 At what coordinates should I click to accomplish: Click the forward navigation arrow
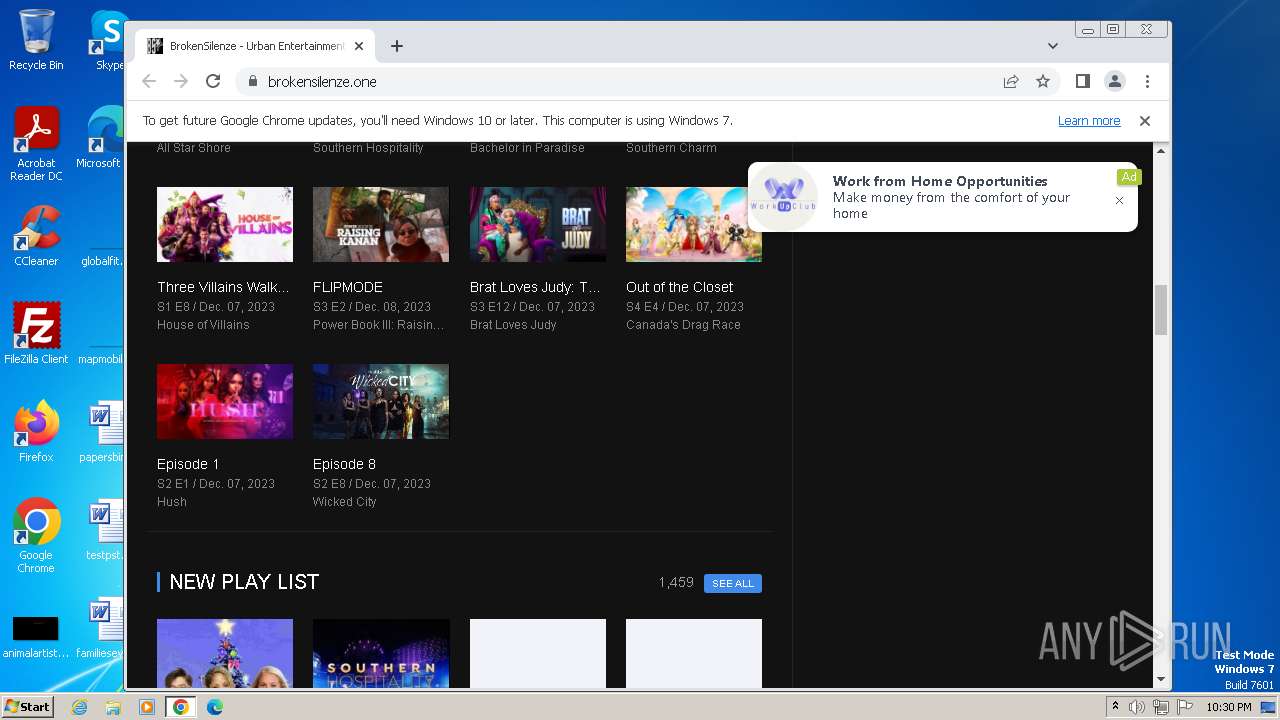click(x=181, y=81)
